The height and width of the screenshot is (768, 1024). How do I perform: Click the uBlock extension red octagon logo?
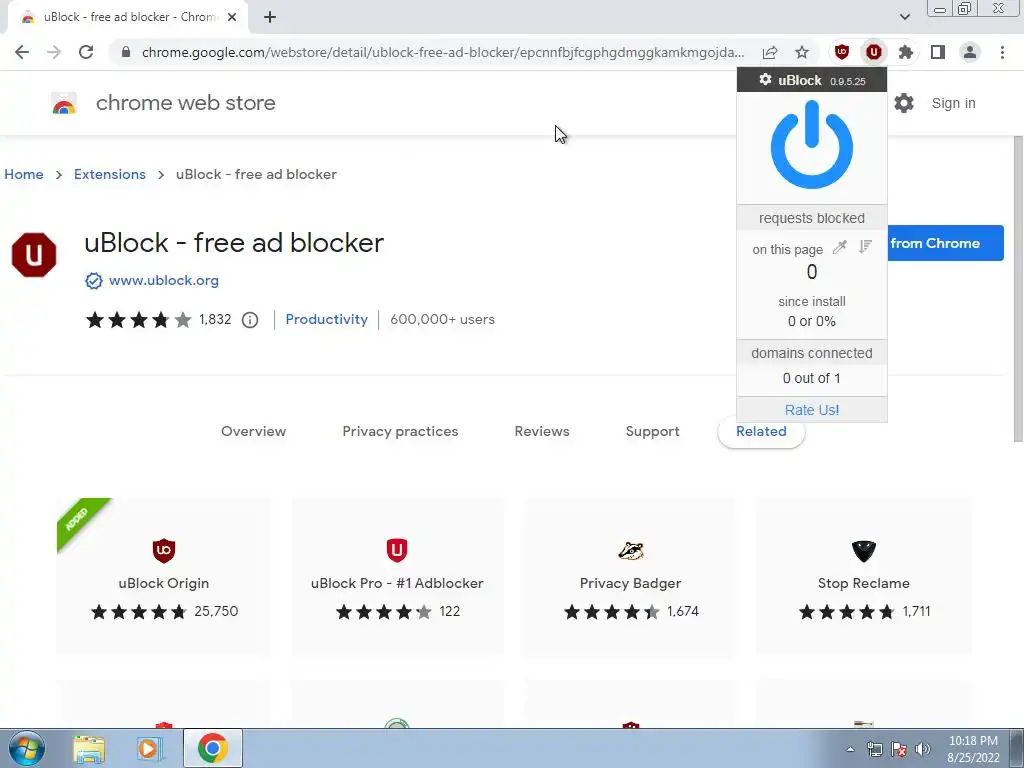point(34,255)
